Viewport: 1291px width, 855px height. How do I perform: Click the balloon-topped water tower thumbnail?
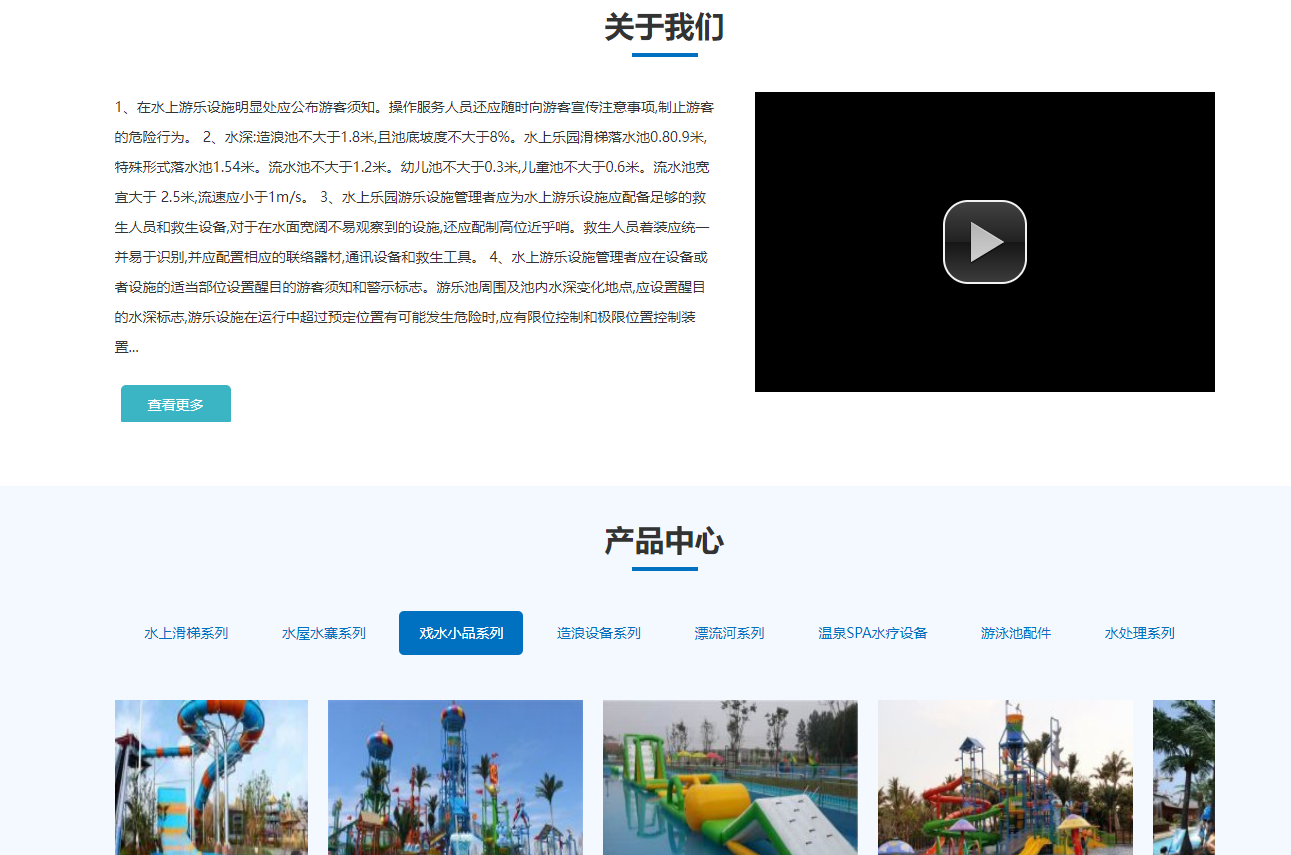click(x=455, y=777)
